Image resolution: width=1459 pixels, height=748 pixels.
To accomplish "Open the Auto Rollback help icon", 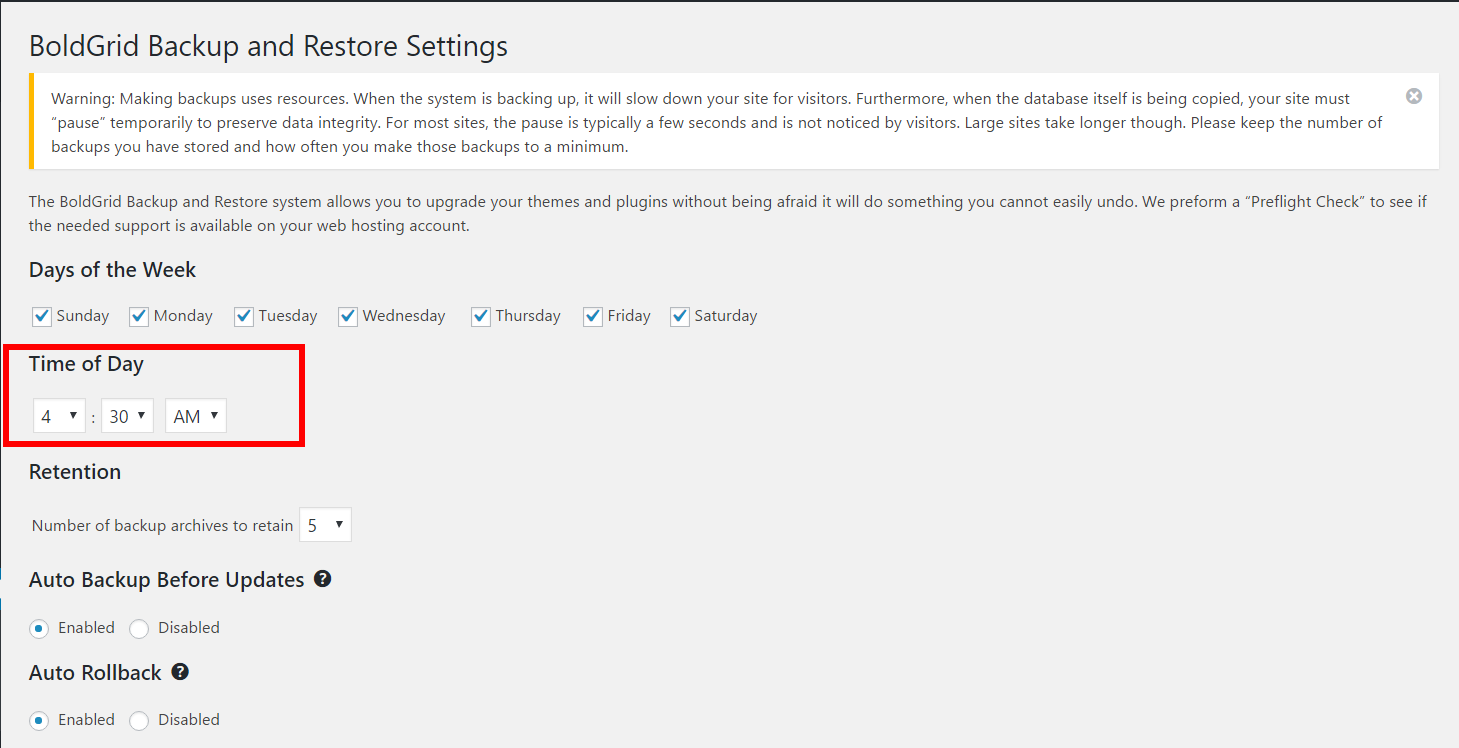I will tap(180, 672).
